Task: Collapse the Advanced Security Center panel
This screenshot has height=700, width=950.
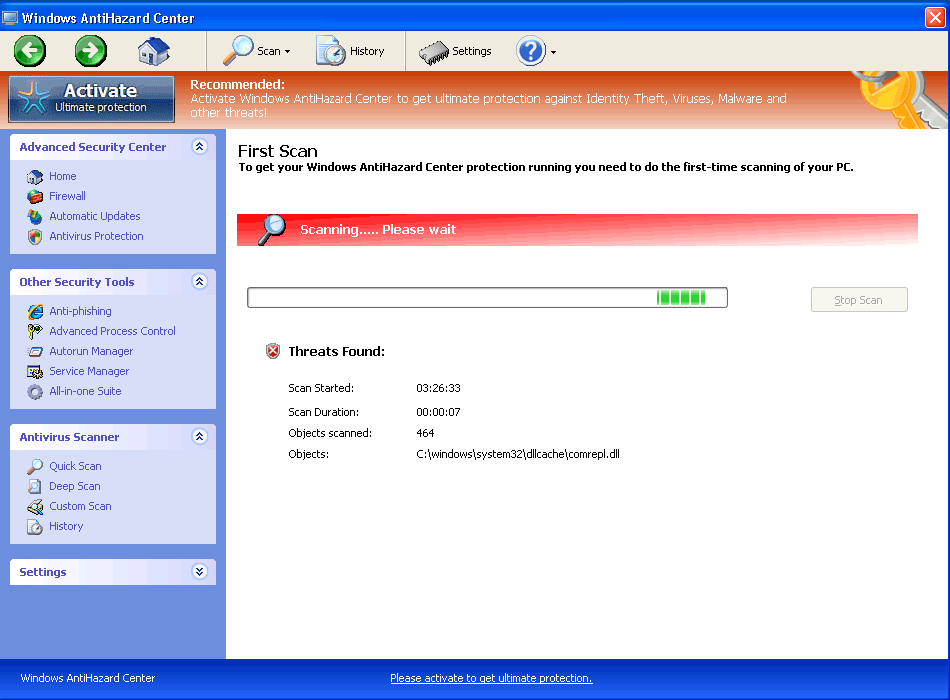Action: click(199, 147)
